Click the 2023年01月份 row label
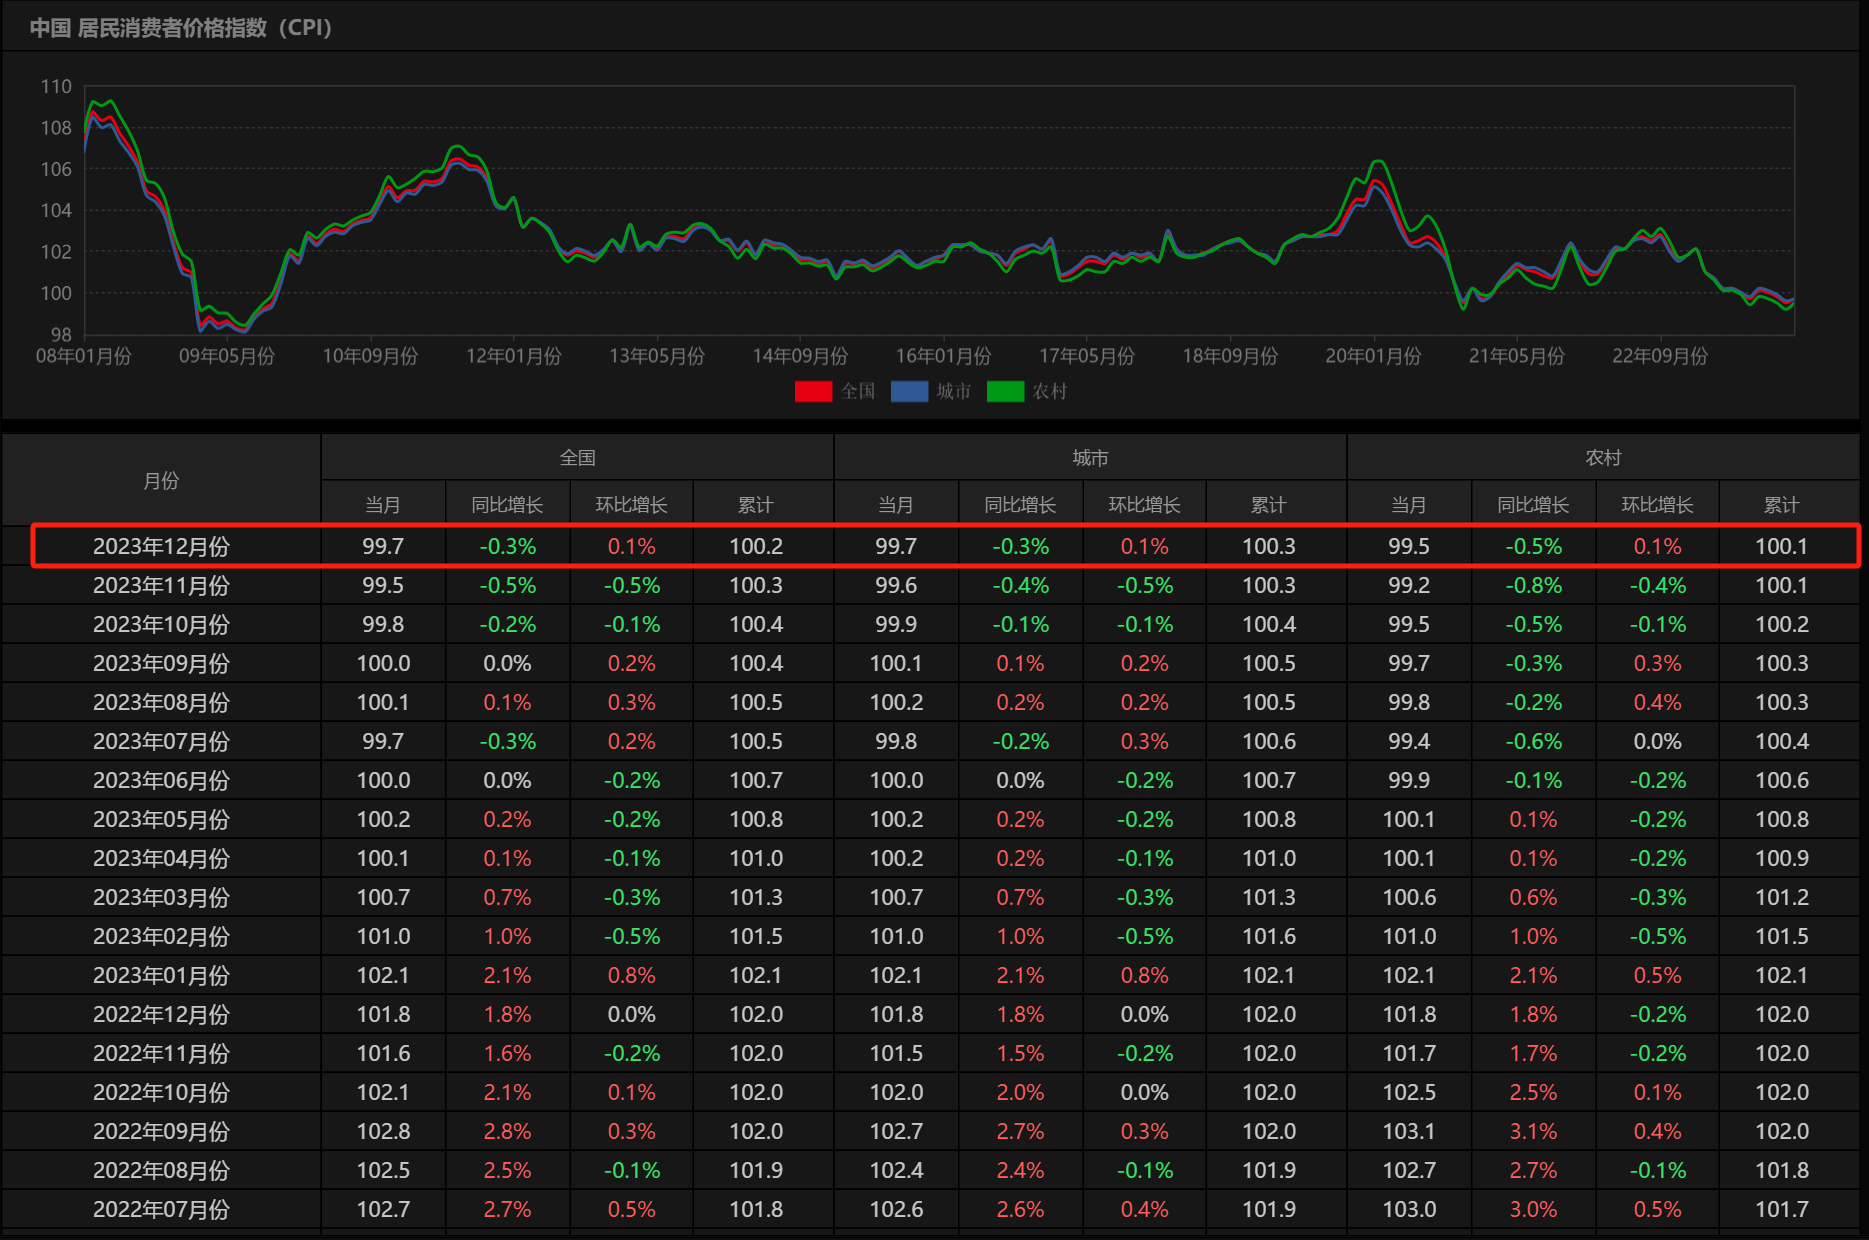The width and height of the screenshot is (1869, 1240). point(161,976)
